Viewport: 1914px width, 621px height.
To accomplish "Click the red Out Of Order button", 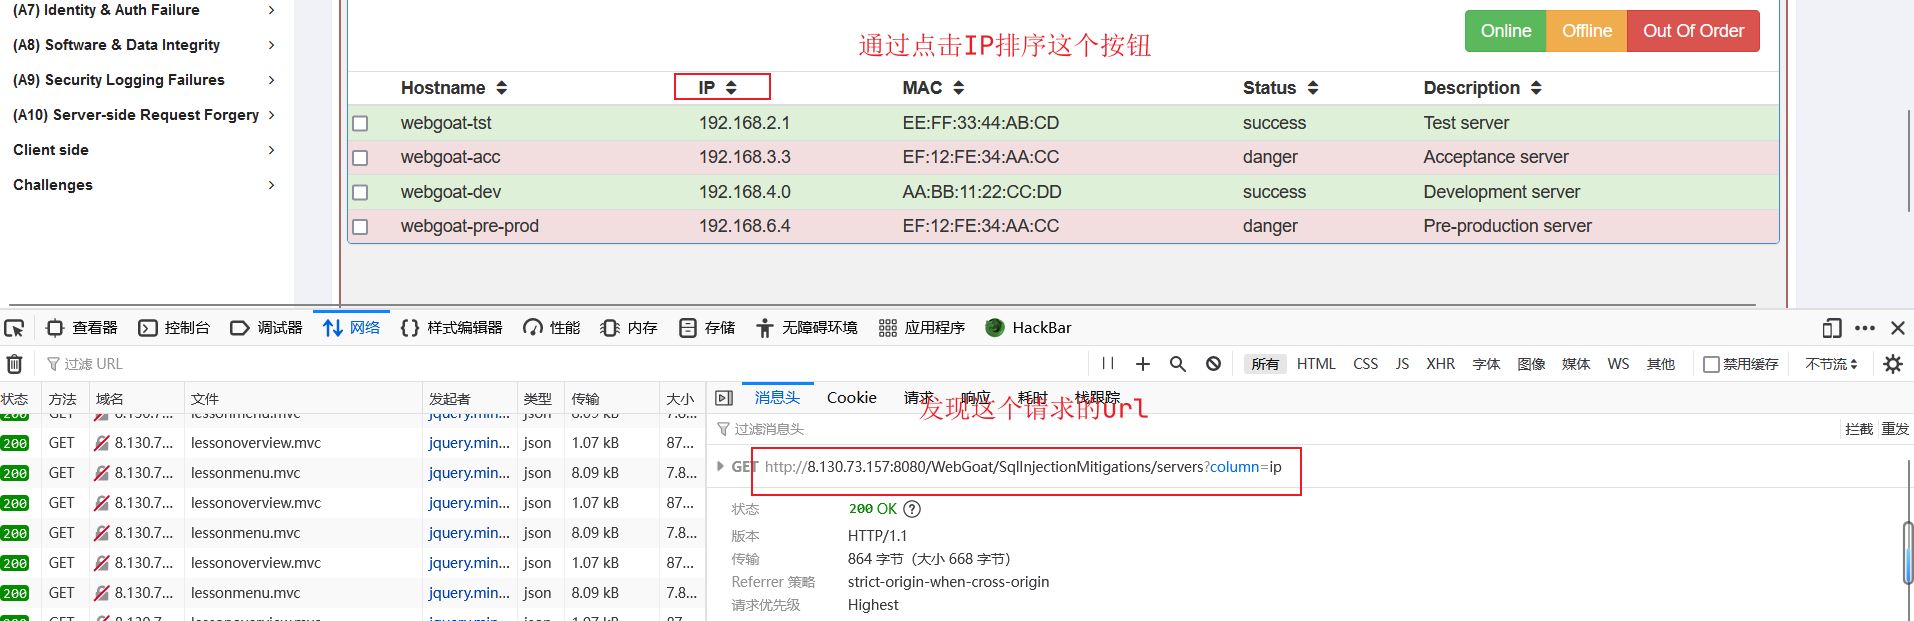I will point(1693,31).
